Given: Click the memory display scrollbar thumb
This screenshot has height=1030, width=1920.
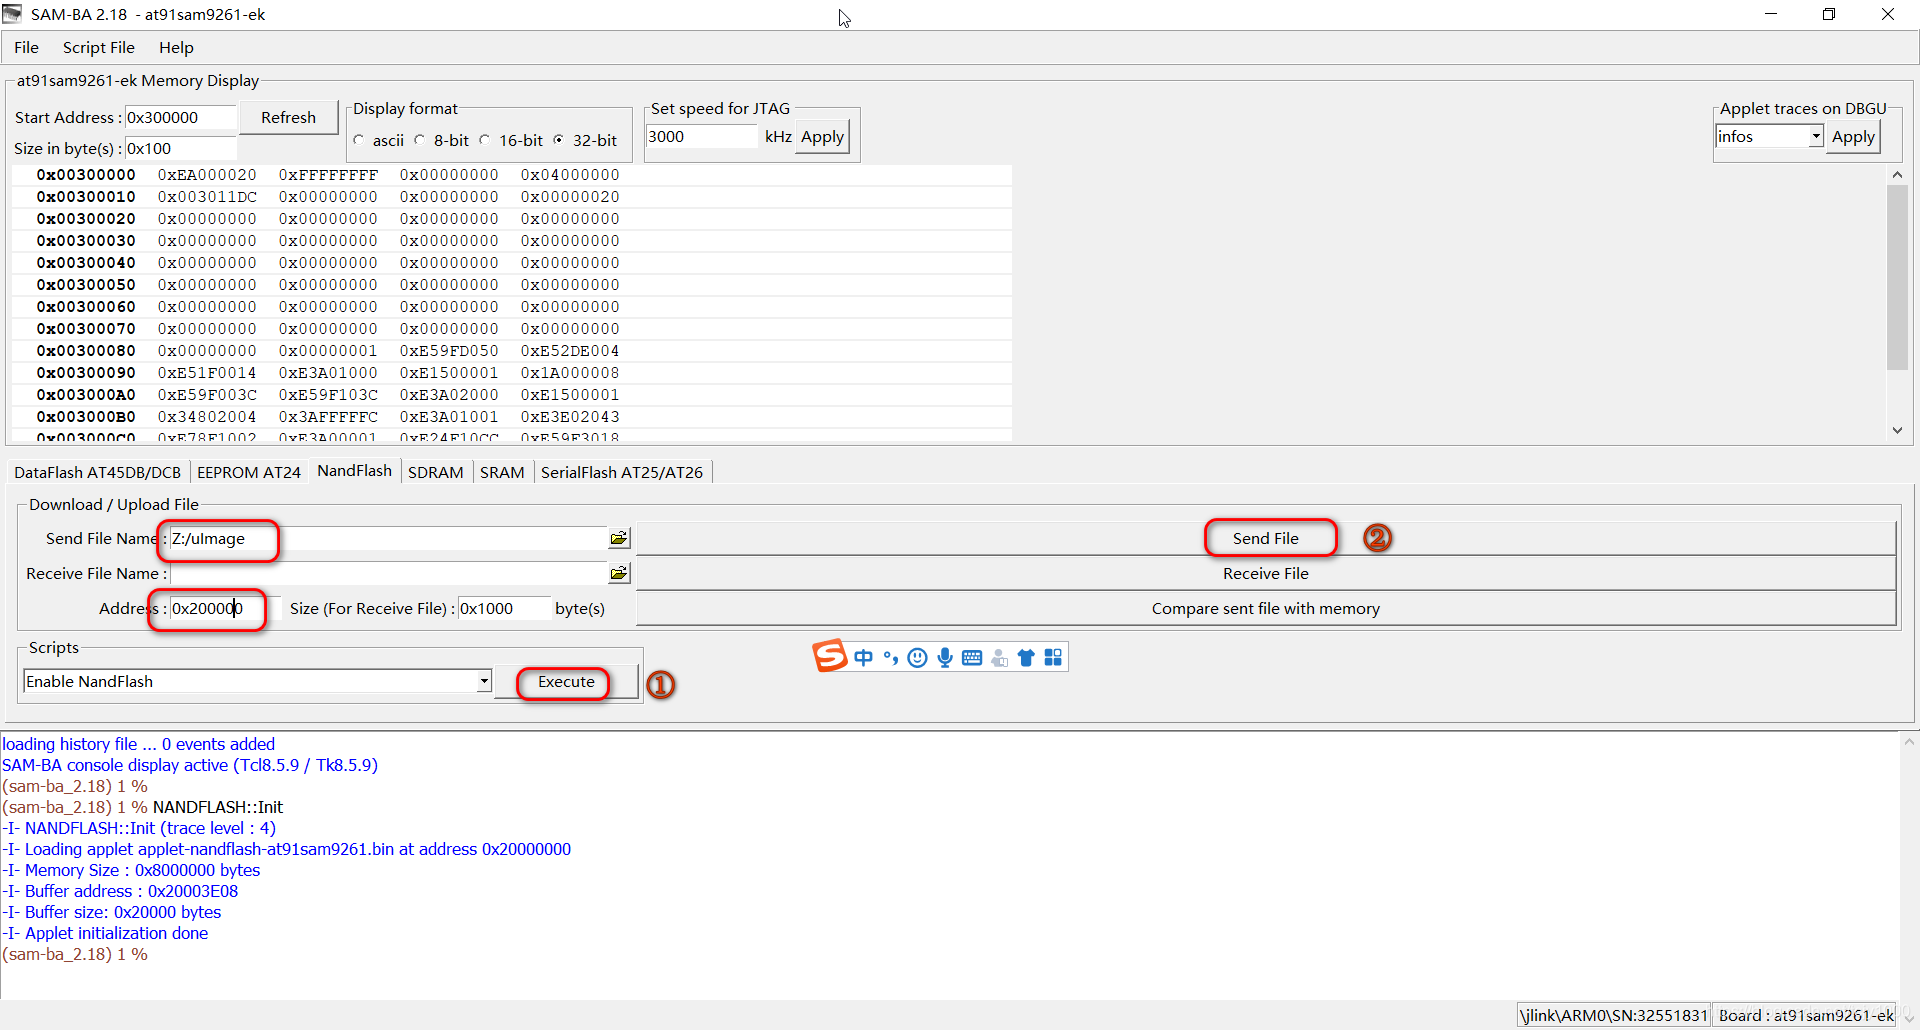Looking at the screenshot, I should (x=1897, y=277).
